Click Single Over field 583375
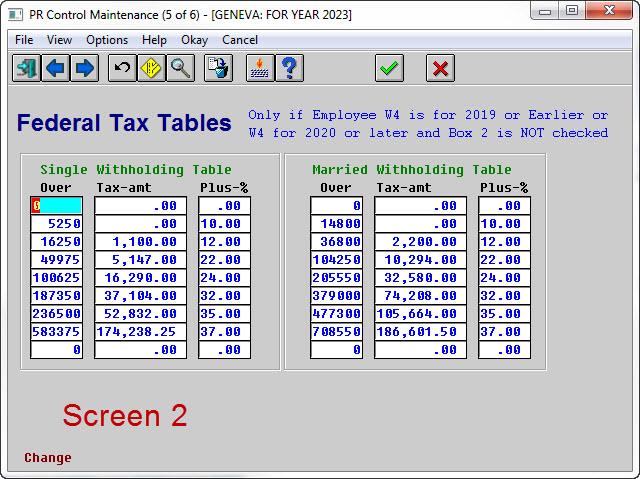This screenshot has height=479, width=640. (56, 331)
